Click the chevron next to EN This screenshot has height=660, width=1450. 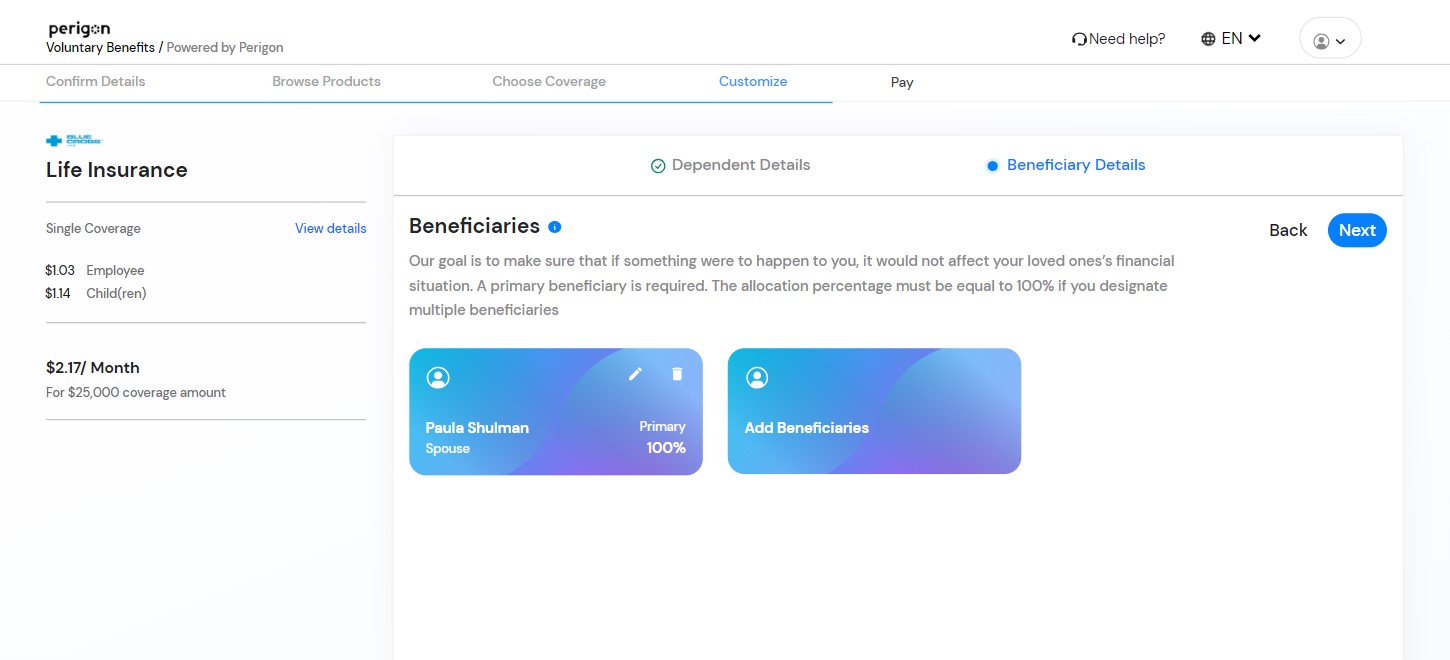click(x=1255, y=39)
